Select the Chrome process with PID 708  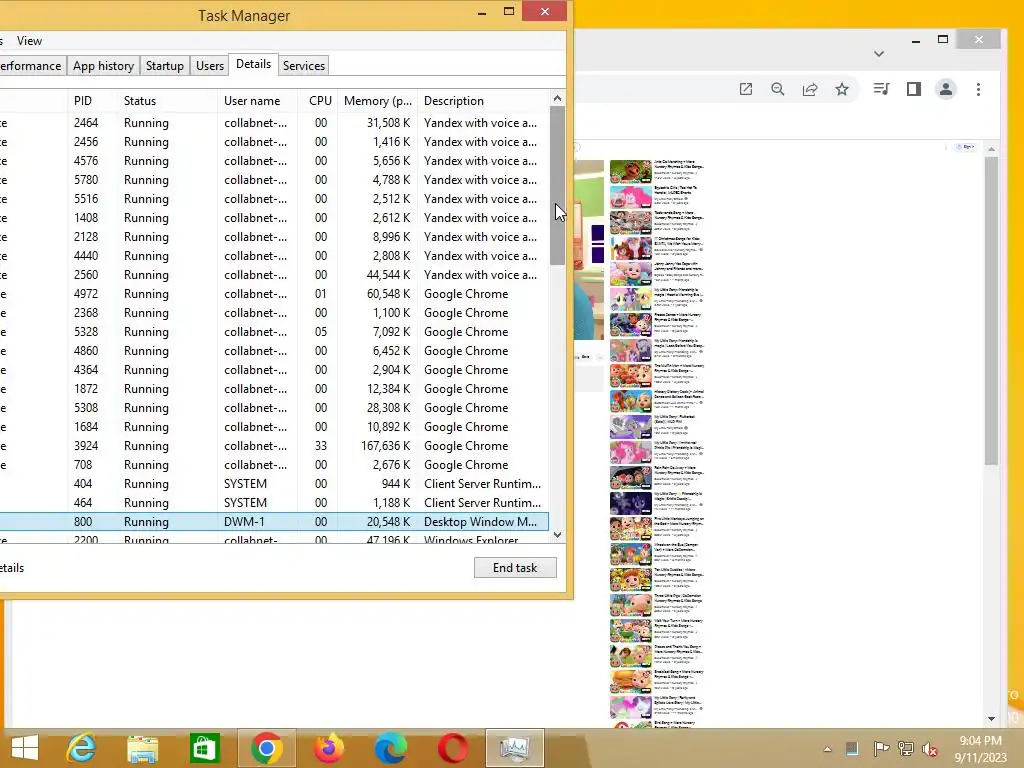pyautogui.click(x=274, y=464)
